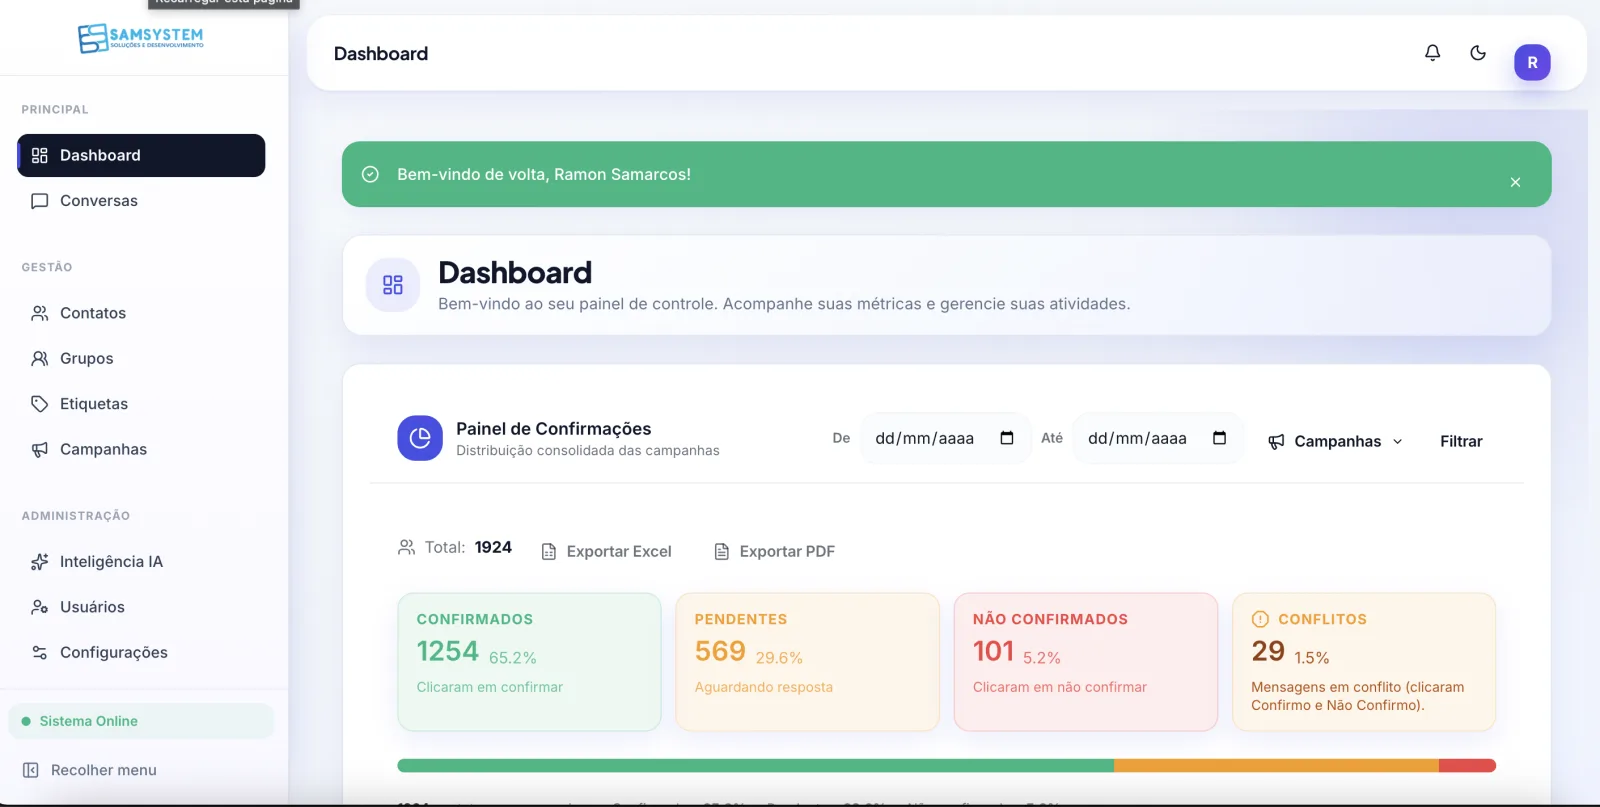
Task: Click the Configurações sliders icon
Action: click(x=40, y=652)
